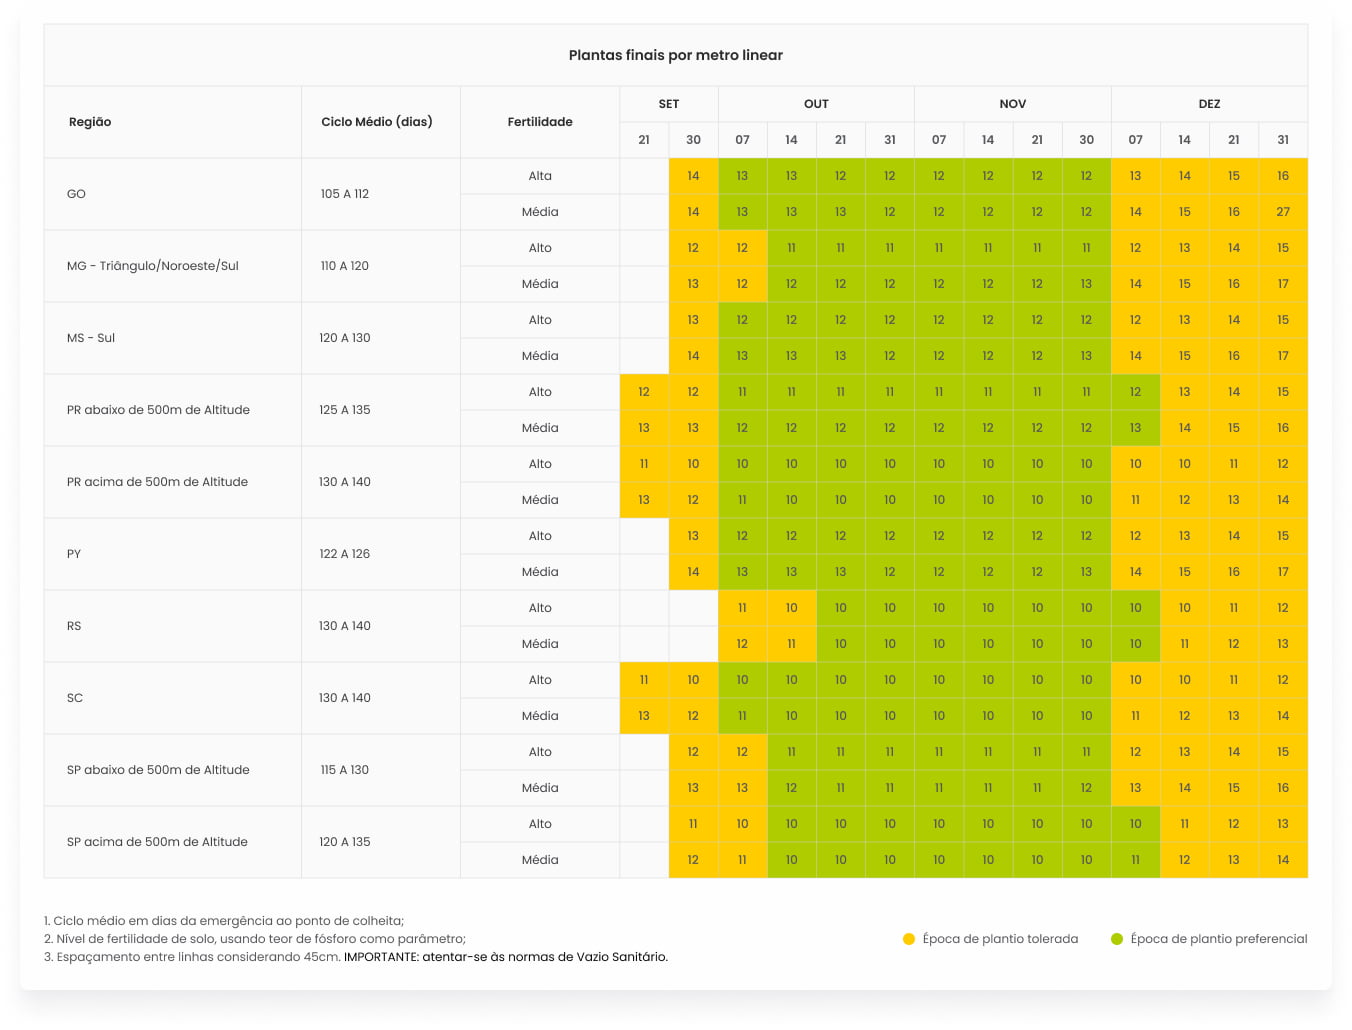Select the '122 A 126' cycle cell
This screenshot has width=1352, height=1030.
pos(345,554)
